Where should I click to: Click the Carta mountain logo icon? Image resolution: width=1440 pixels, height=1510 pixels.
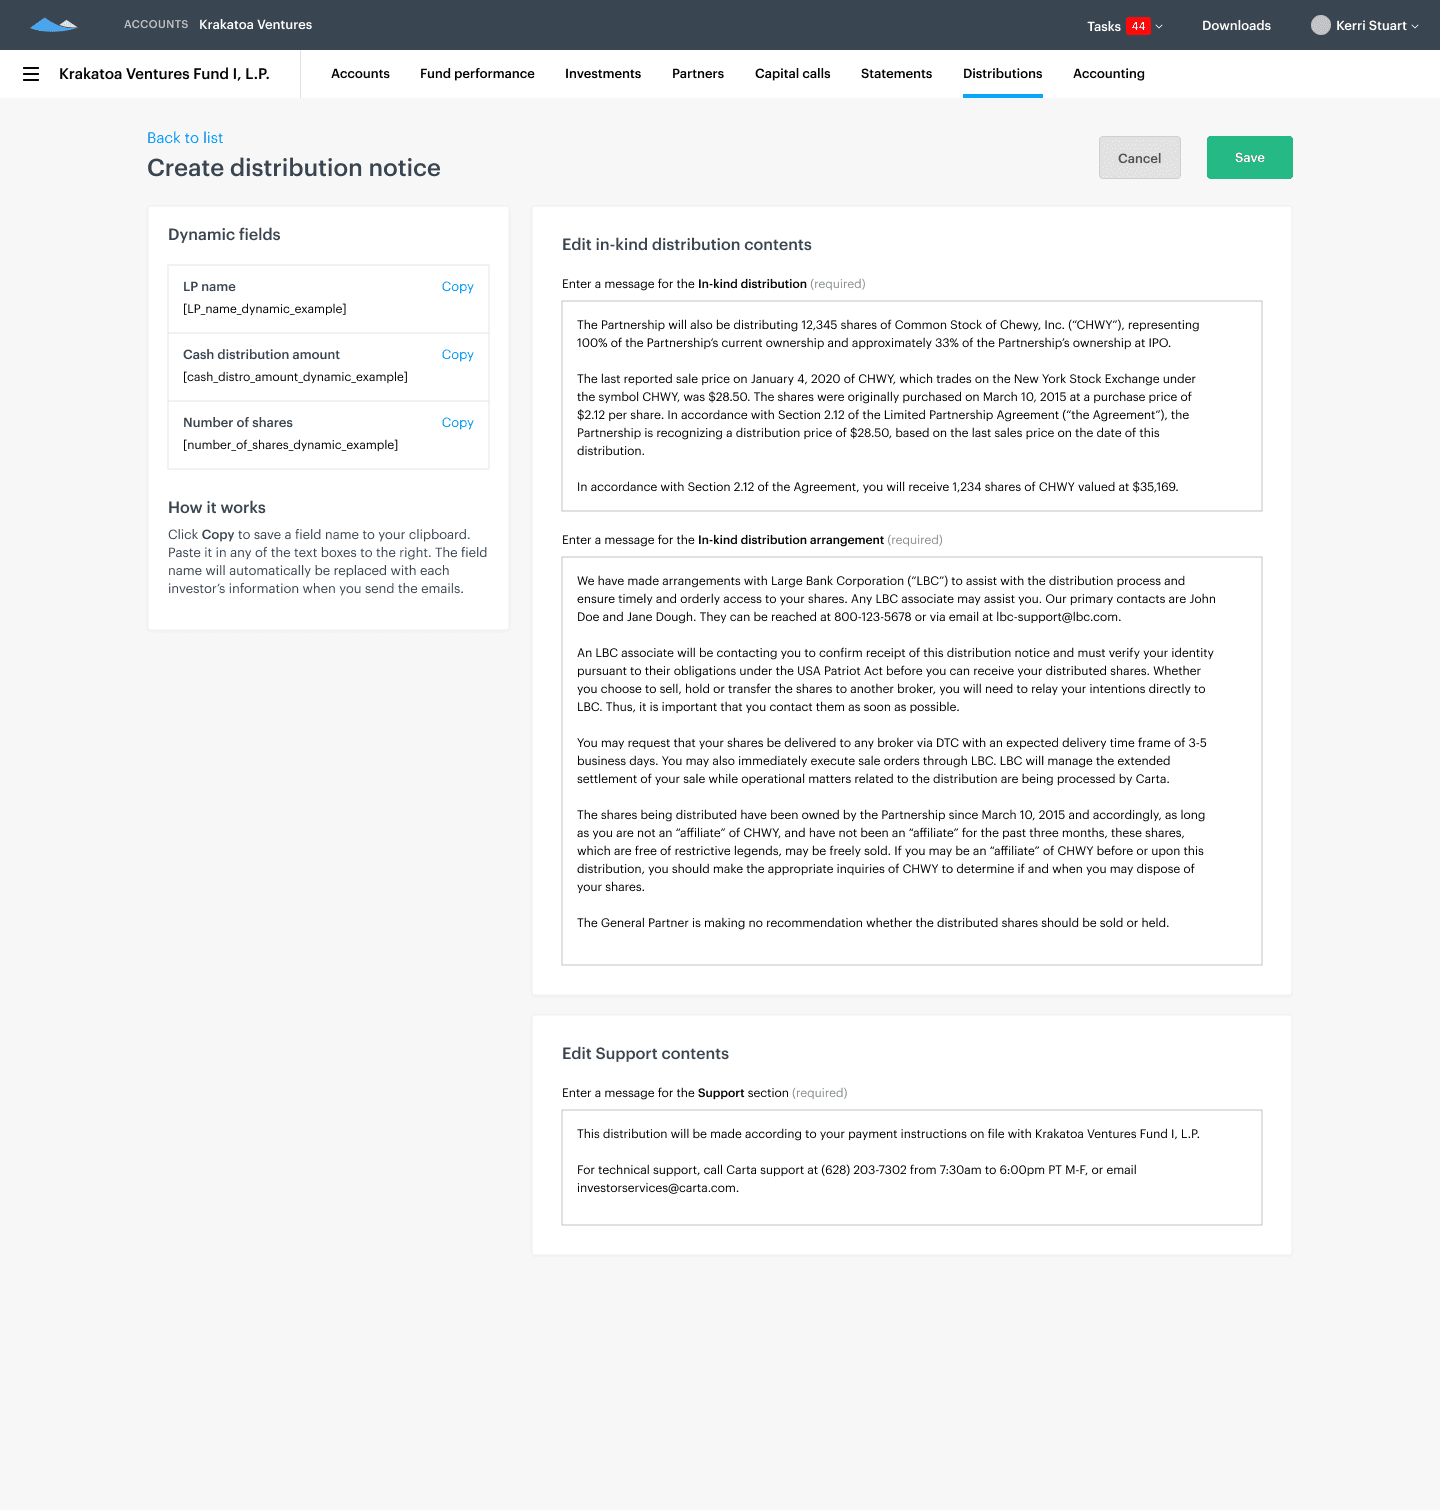[54, 25]
